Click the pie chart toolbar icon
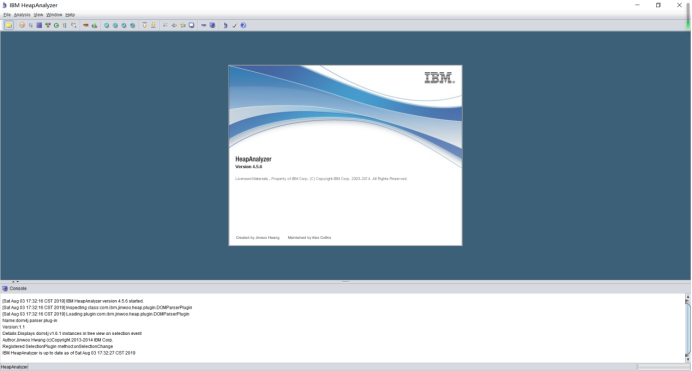692x371 pixels. click(22, 25)
